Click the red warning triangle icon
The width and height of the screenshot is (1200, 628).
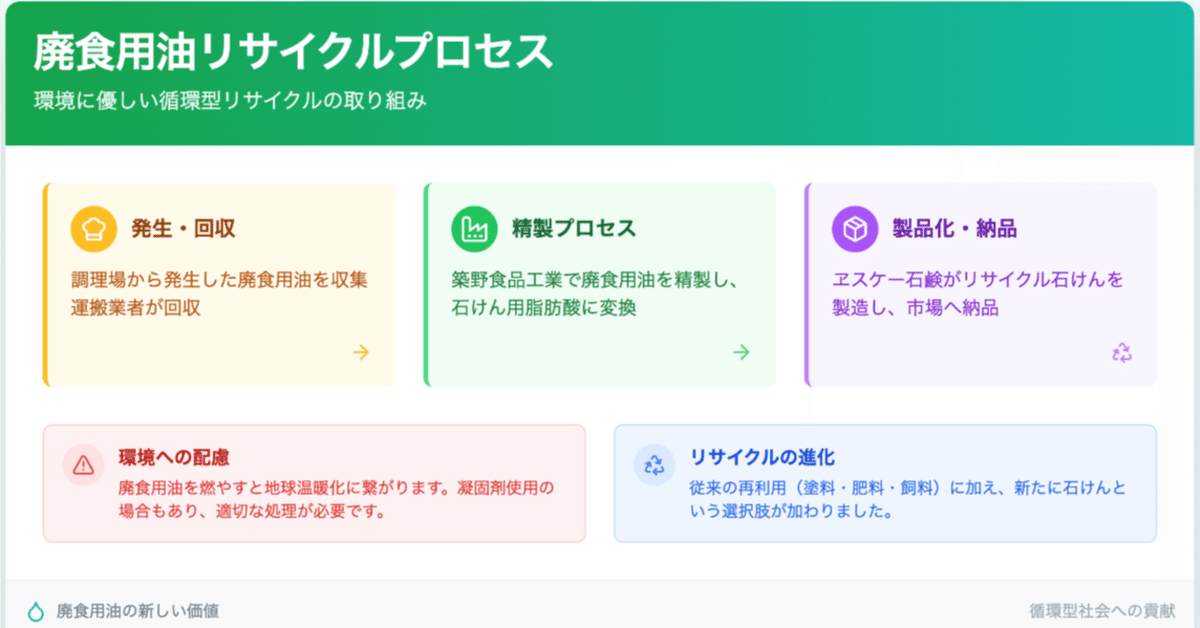(83, 464)
